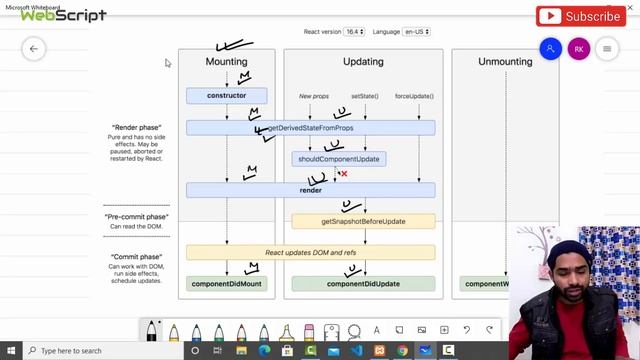Image resolution: width=640 pixels, height=360 pixels.
Task: Open Task View in taskbar
Action: (218, 351)
